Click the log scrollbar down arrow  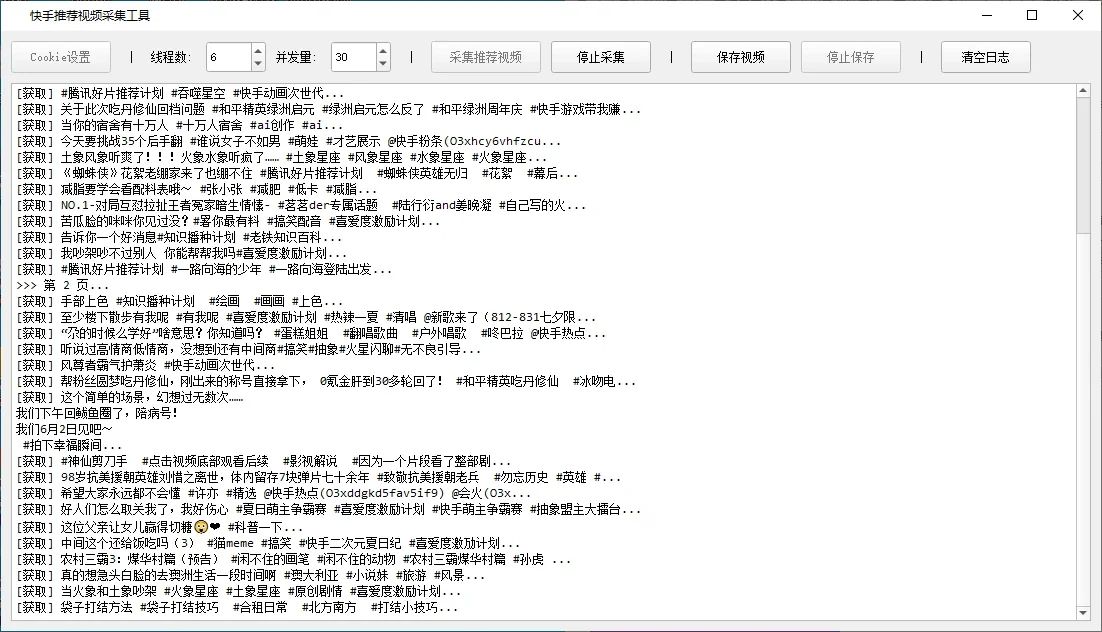pyautogui.click(x=1083, y=613)
